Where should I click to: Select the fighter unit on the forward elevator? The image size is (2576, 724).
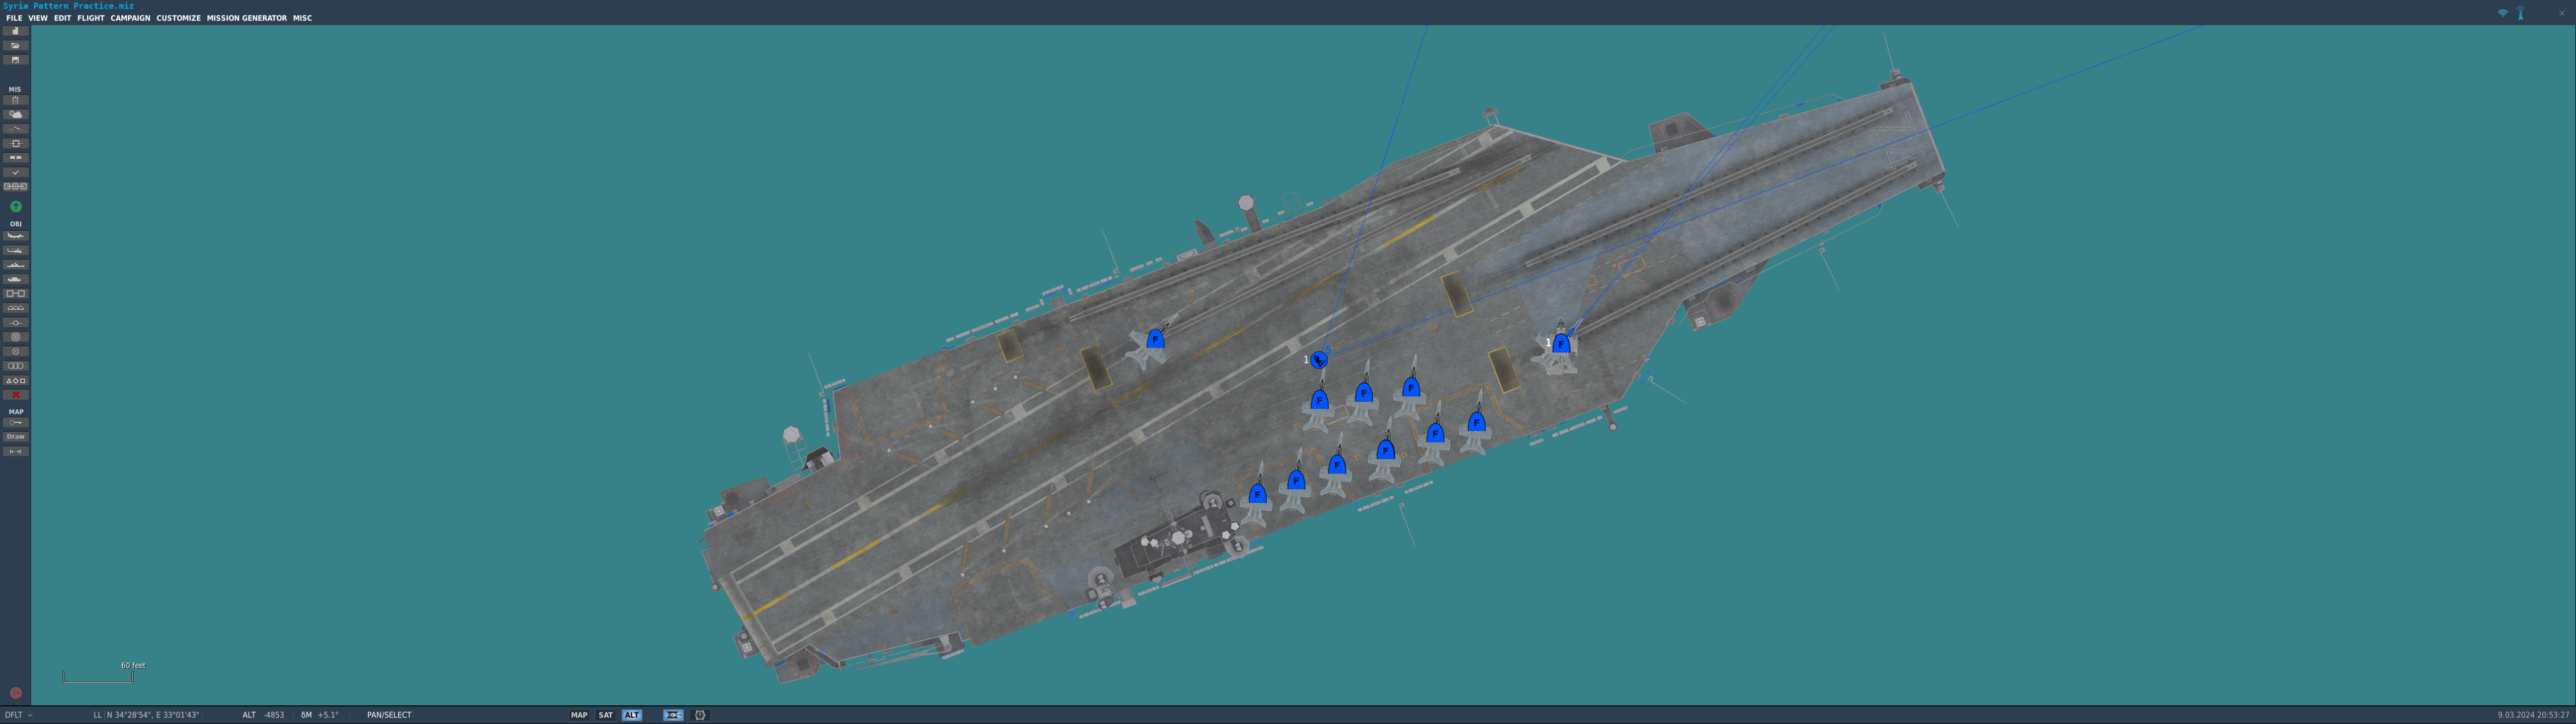(x=1561, y=344)
